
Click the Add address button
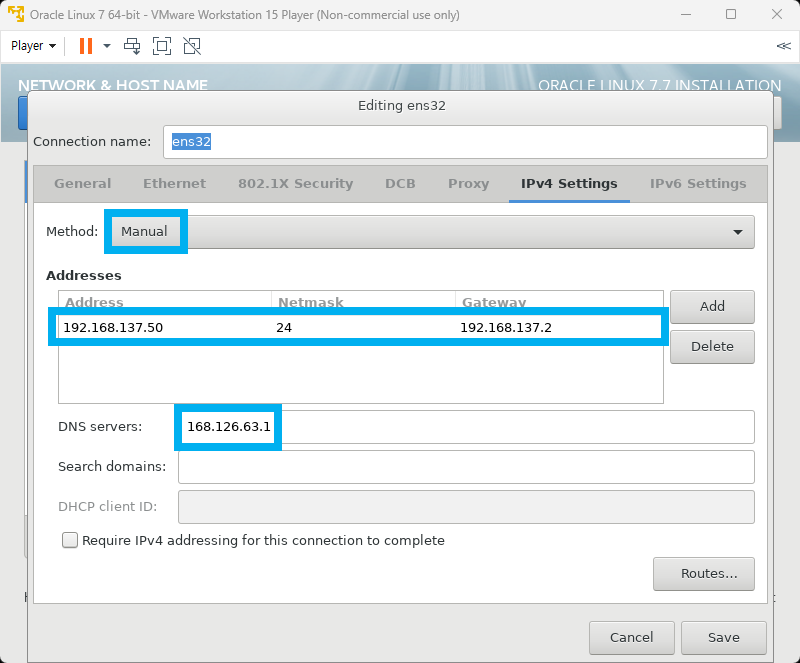712,307
